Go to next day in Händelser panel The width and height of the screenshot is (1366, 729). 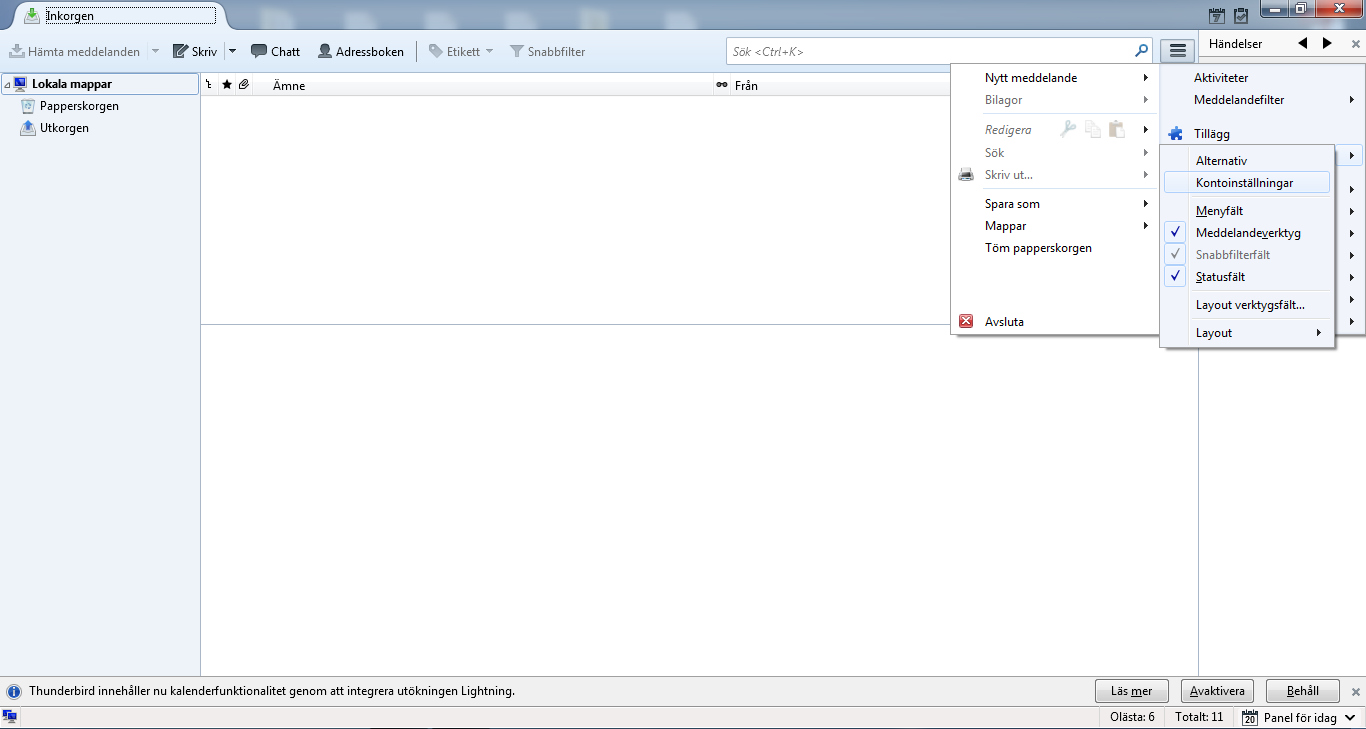tap(1327, 43)
